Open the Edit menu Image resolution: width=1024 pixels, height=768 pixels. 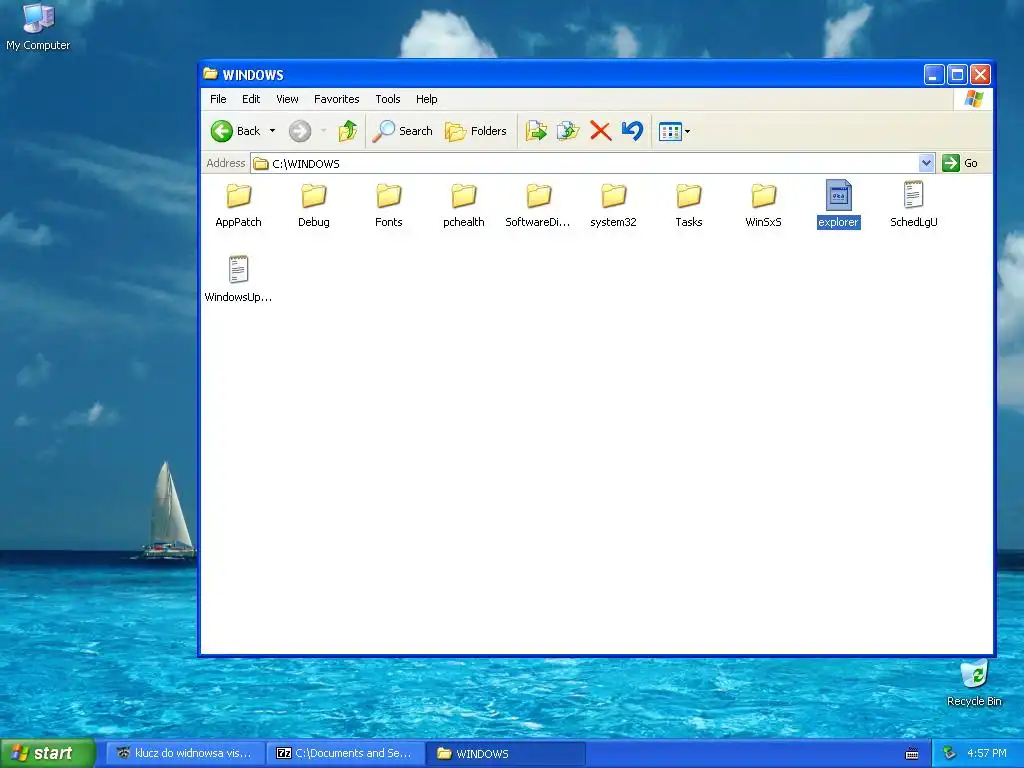pyautogui.click(x=251, y=99)
